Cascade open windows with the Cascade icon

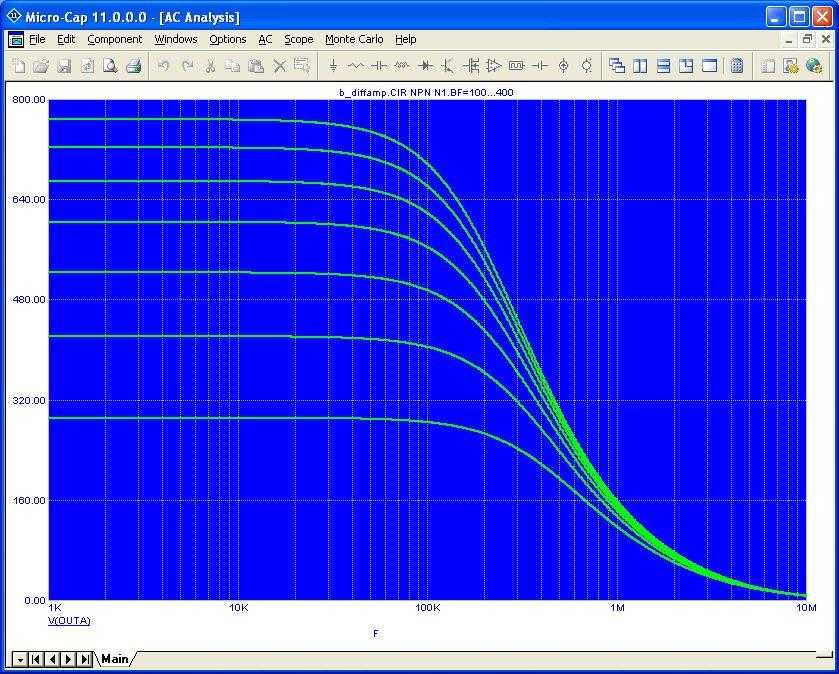pyautogui.click(x=617, y=65)
